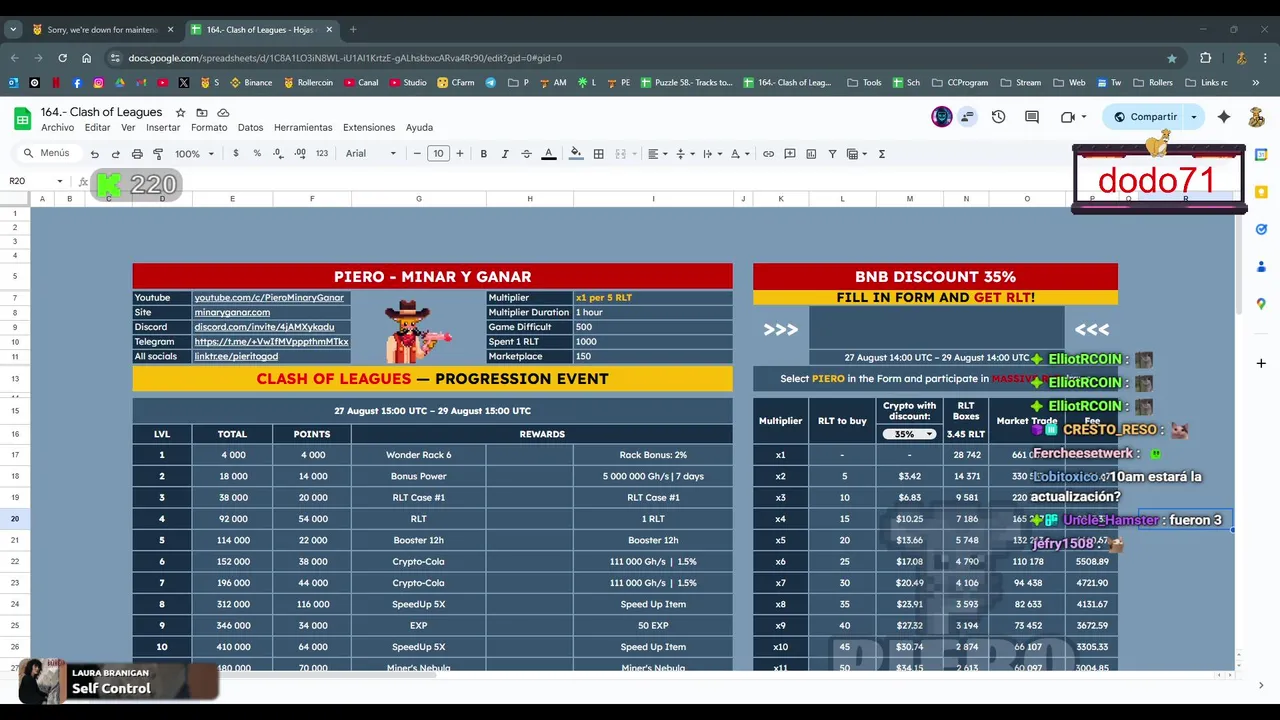Open the Insertar menu

(x=163, y=128)
